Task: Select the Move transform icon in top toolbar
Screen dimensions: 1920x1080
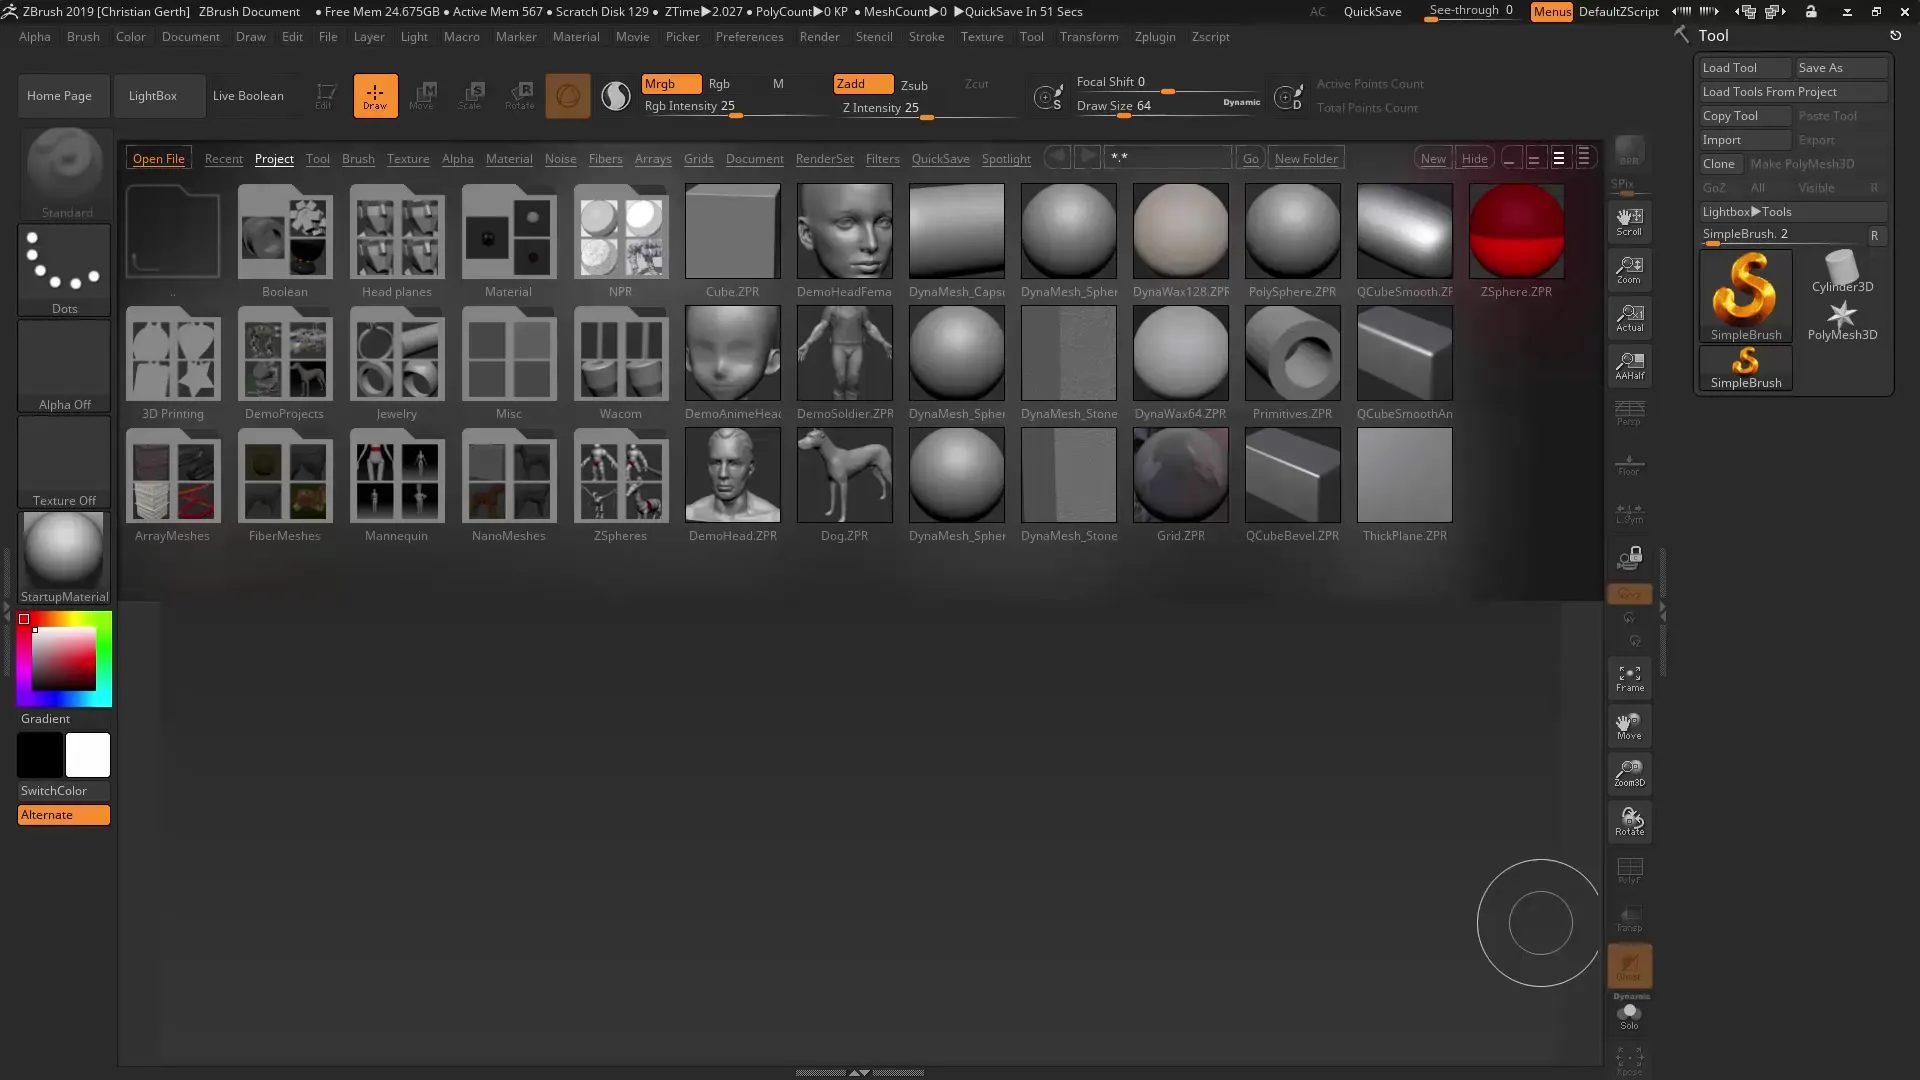Action: [422, 96]
